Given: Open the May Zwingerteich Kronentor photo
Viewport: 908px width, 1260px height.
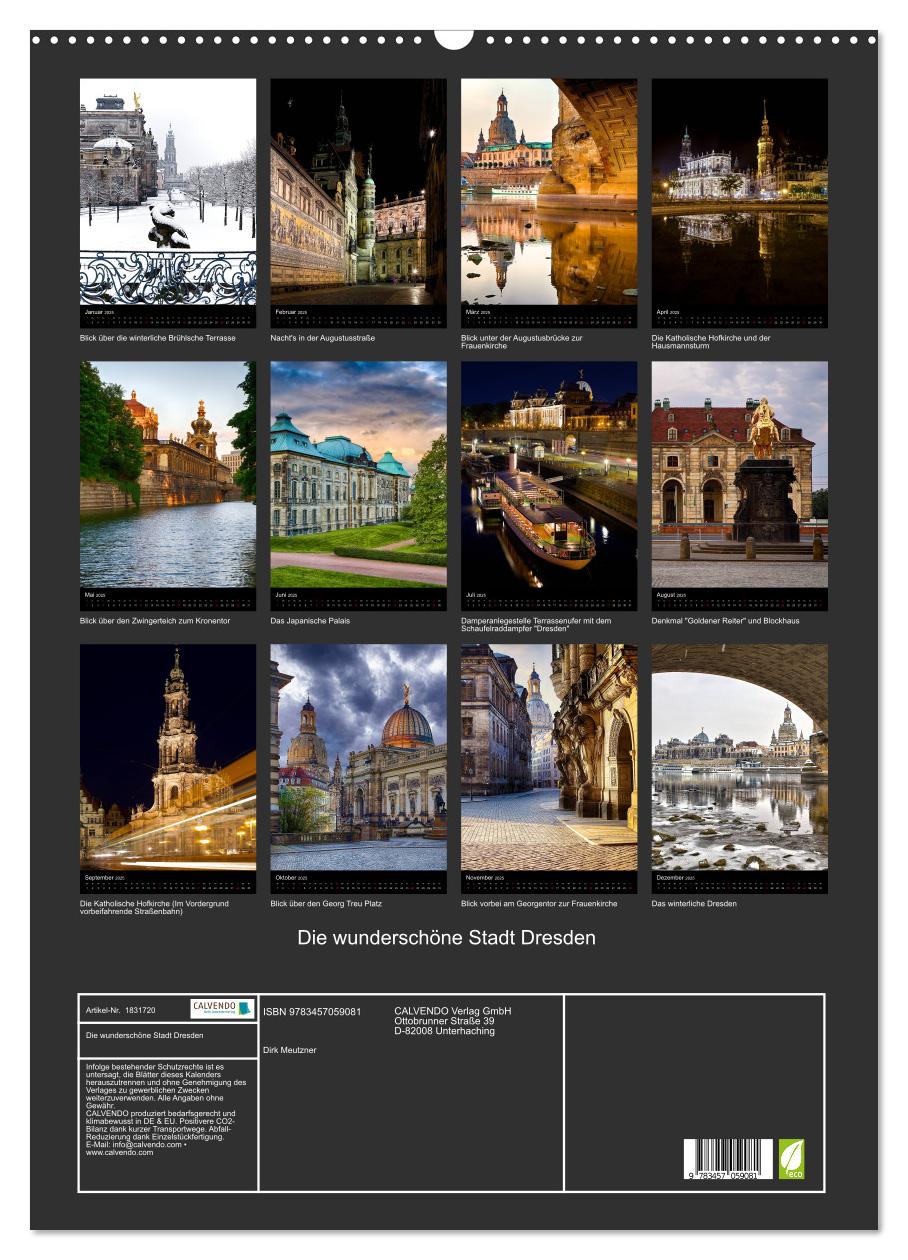Looking at the screenshot, I should pyautogui.click(x=168, y=475).
